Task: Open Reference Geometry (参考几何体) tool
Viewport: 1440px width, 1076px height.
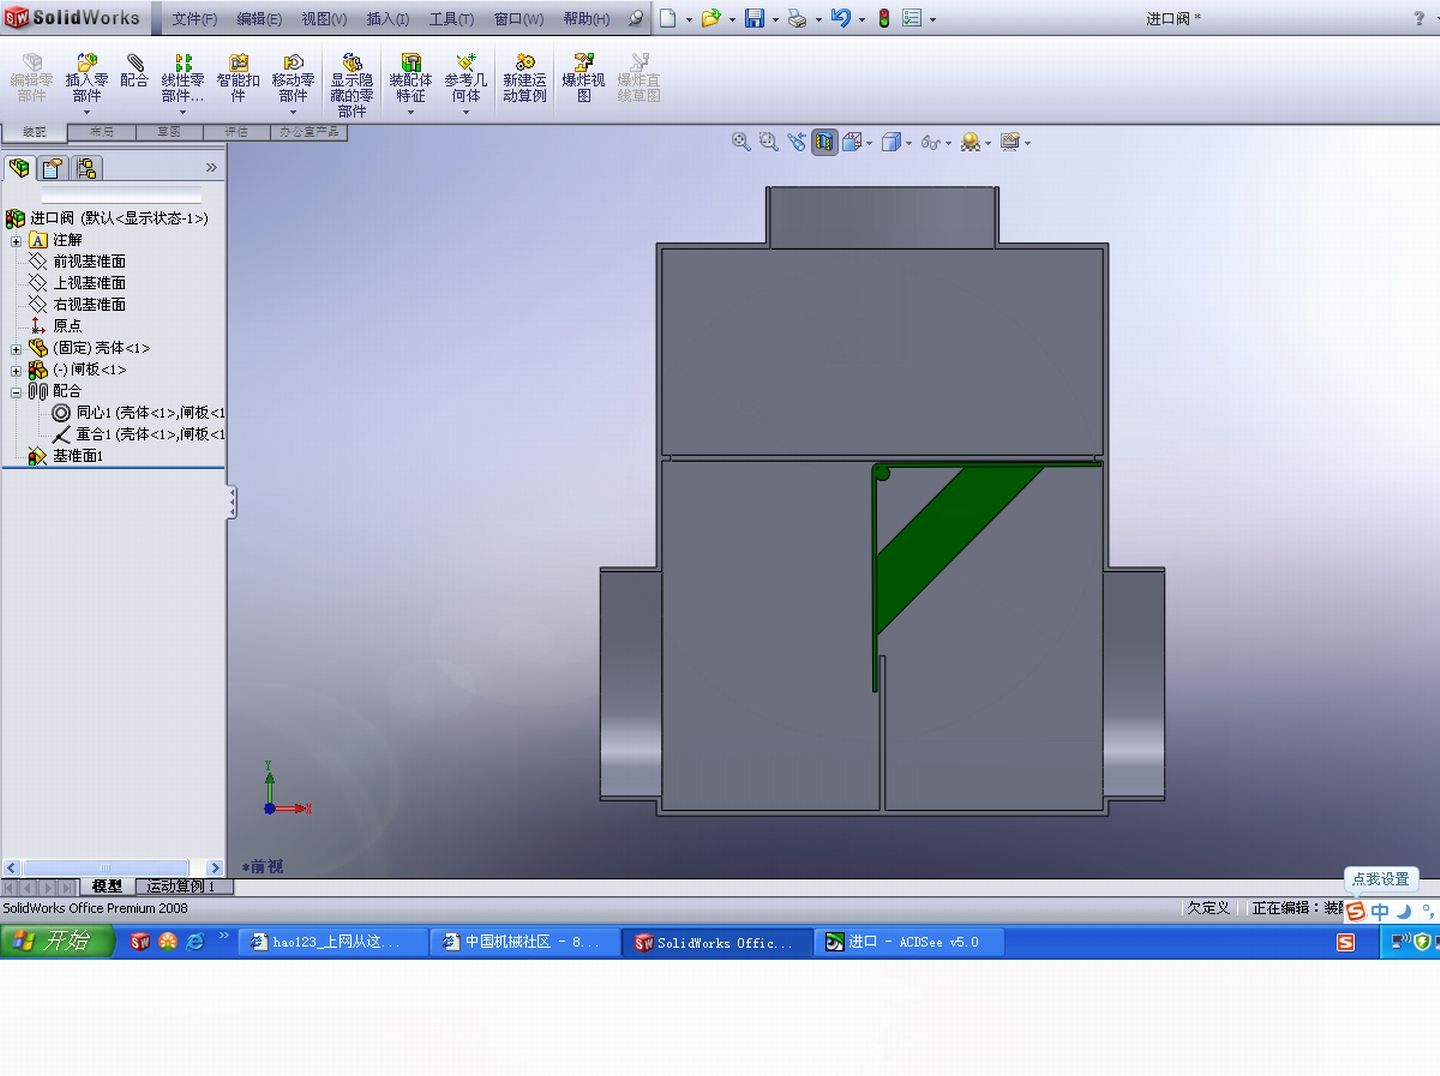Action: click(x=466, y=79)
